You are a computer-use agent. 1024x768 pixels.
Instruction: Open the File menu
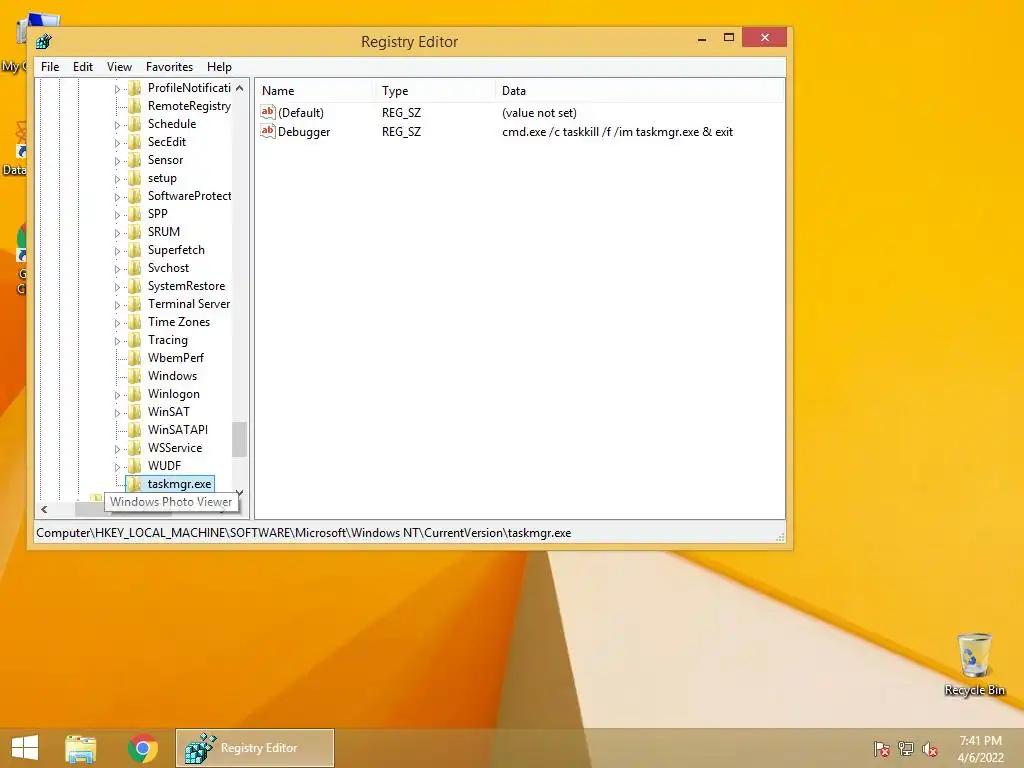coord(50,67)
